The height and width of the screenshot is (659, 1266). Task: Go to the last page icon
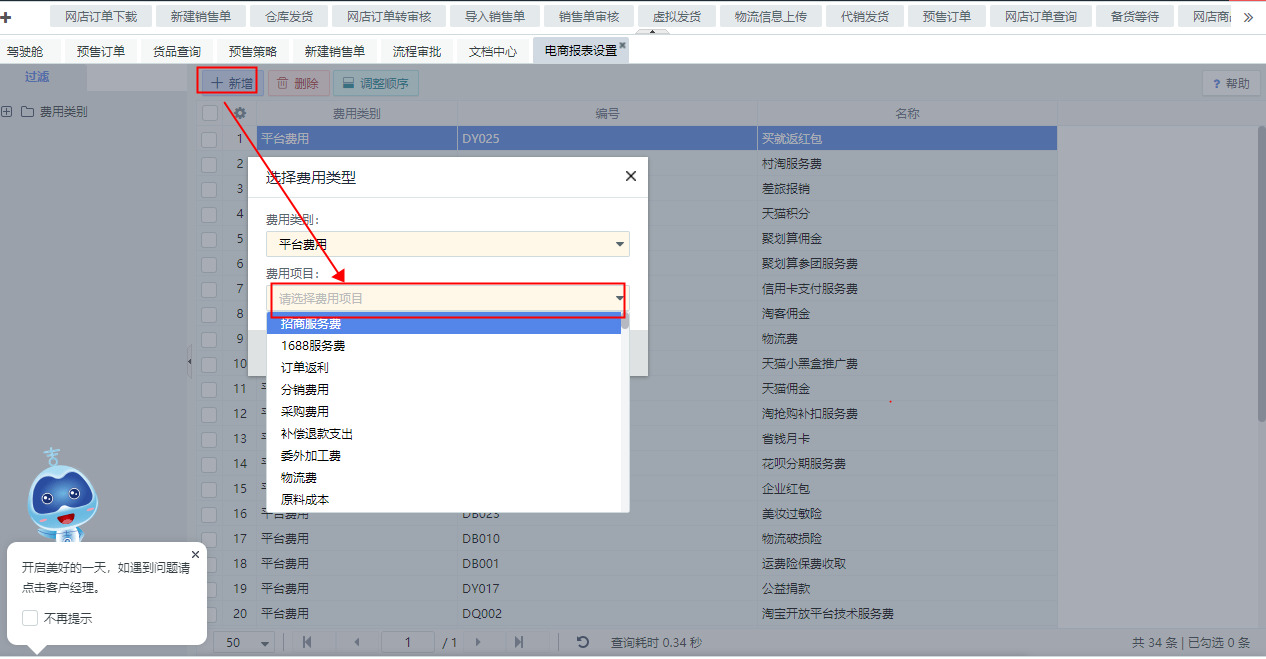click(519, 642)
